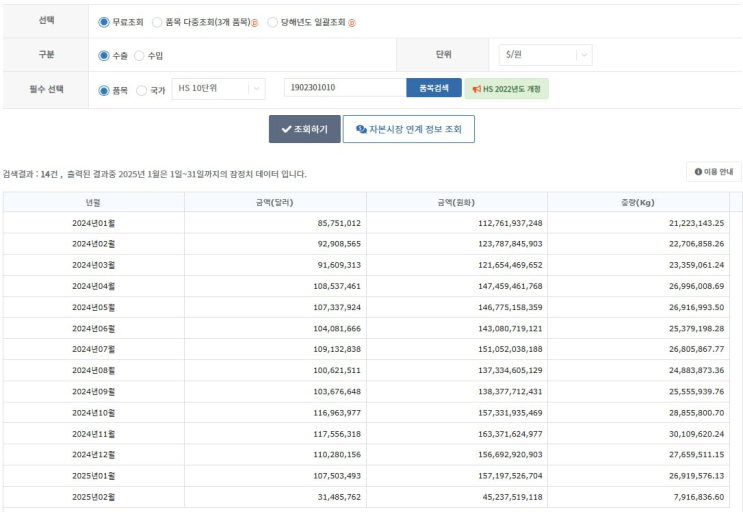This screenshot has width=743, height=512.
Task: Click the dollar value 85,751,012
Action: coord(339,223)
